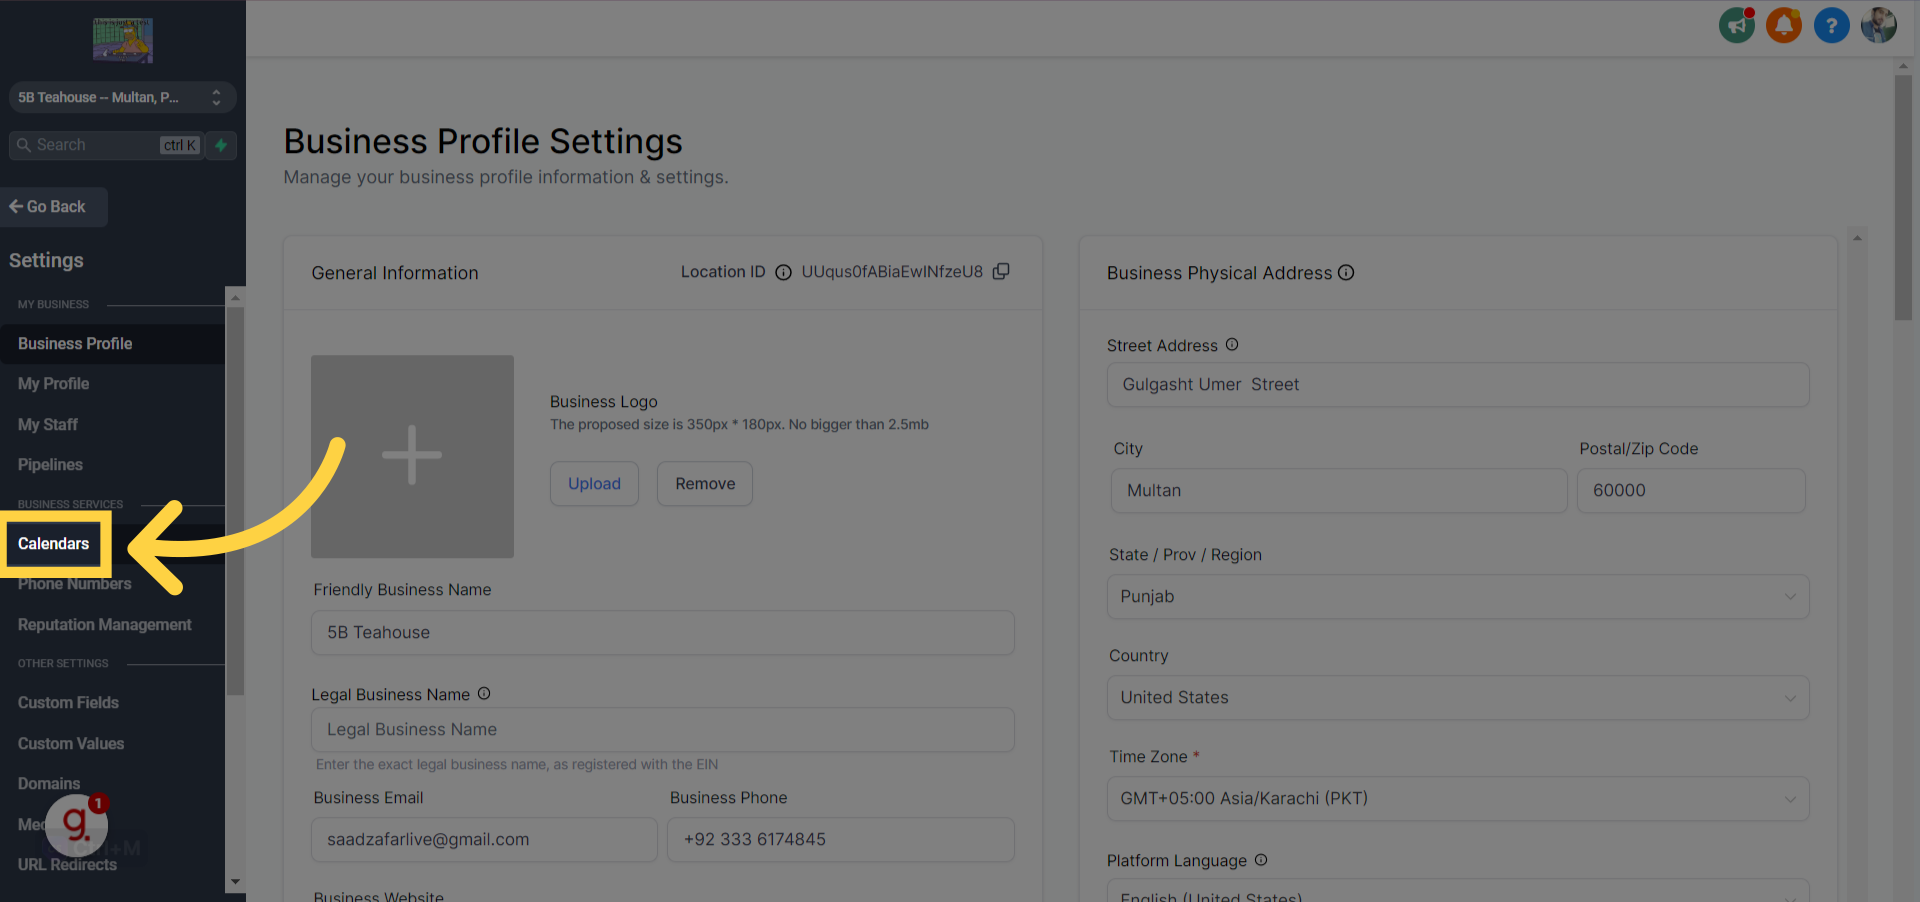Open Phone Numbers settings
Screen dimensions: 1920x902
click(75, 584)
